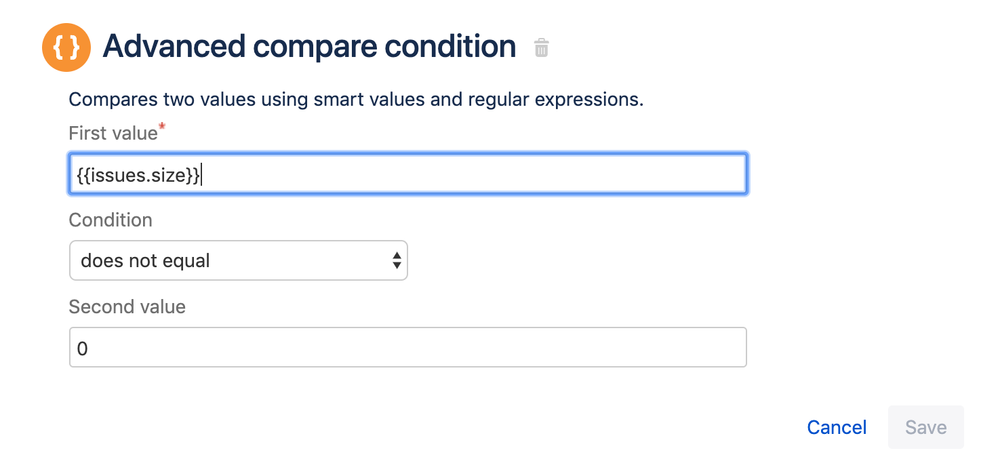Click the {{issues.size}} smart value text
Screen dimensions: 998x457
(138, 174)
